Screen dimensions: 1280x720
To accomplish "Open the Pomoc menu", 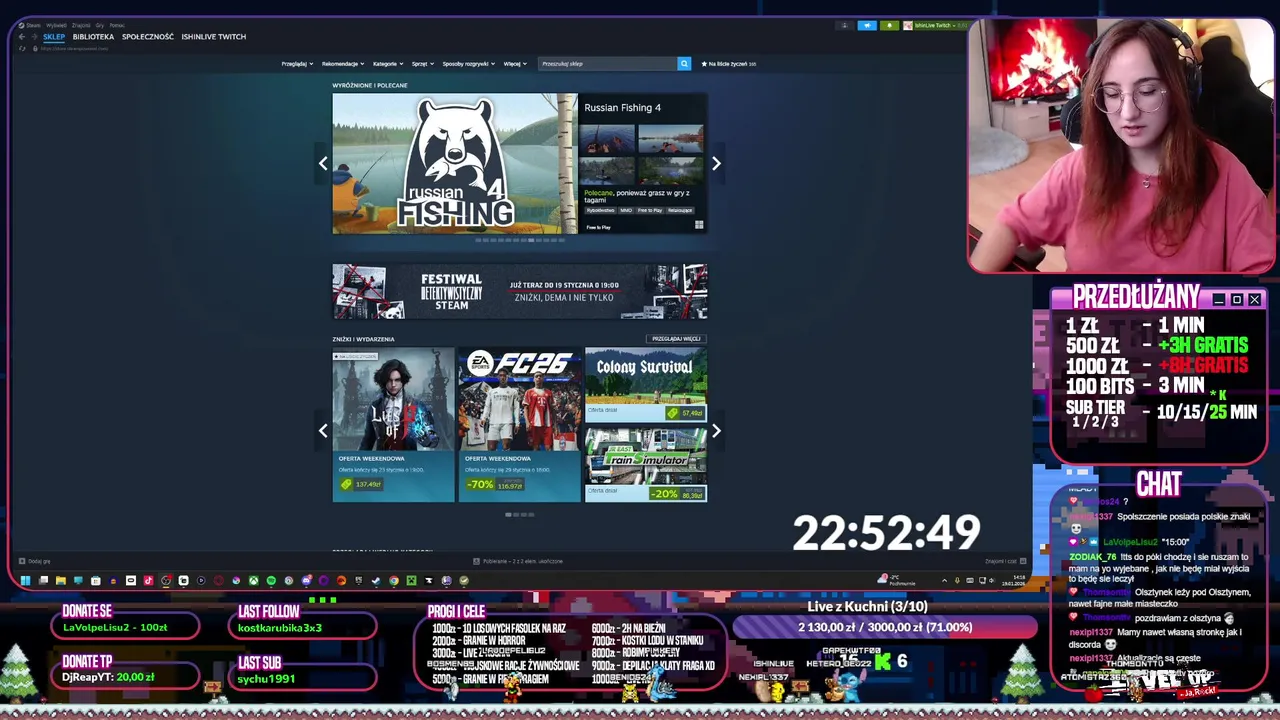I will [x=117, y=25].
